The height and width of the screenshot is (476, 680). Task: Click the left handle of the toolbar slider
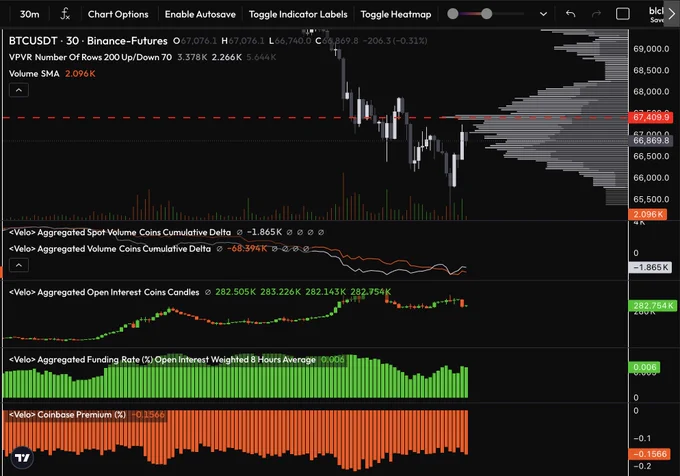[x=453, y=14]
